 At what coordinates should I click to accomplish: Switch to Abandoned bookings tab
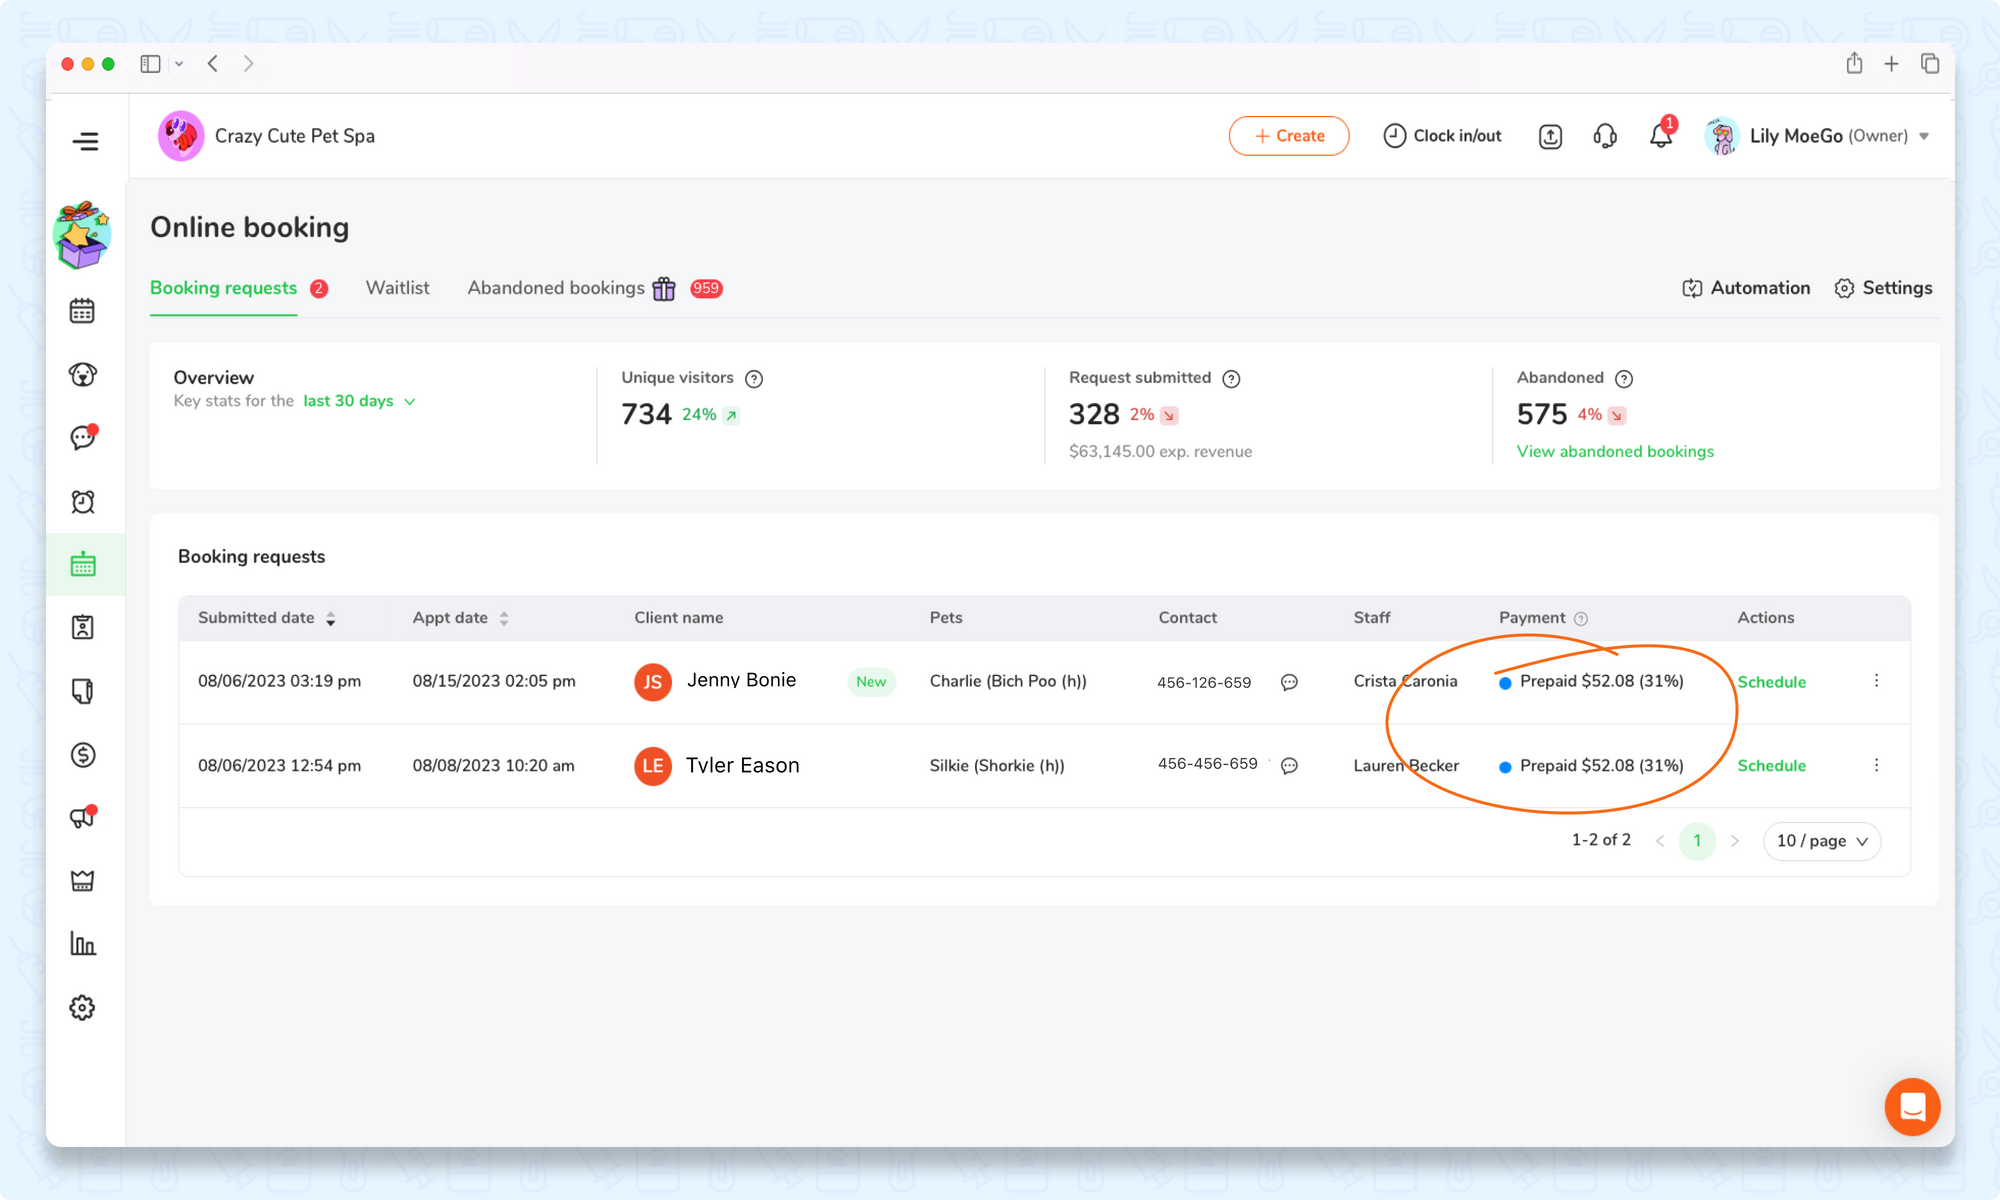[x=556, y=288]
